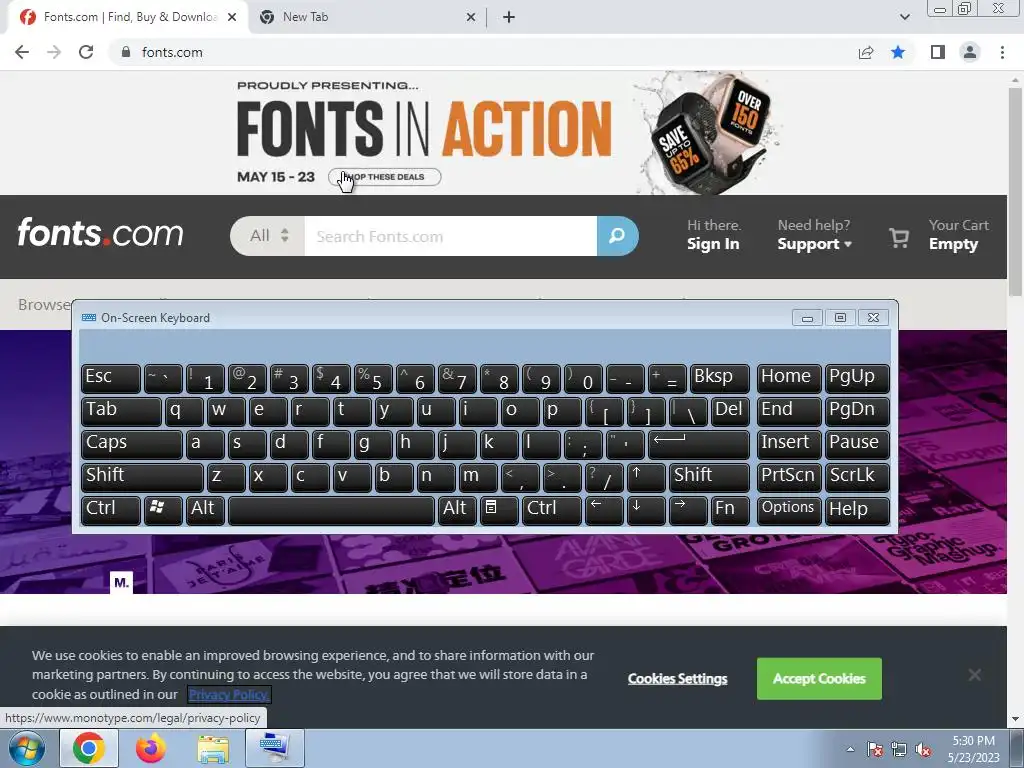The width and height of the screenshot is (1024, 768).
Task: Toggle the right Ctrl key
Action: (551, 511)
